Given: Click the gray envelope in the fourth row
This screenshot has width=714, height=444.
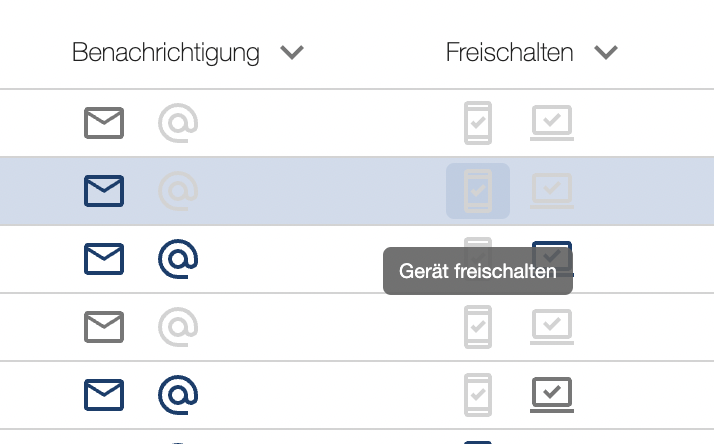Looking at the screenshot, I should 104,327.
